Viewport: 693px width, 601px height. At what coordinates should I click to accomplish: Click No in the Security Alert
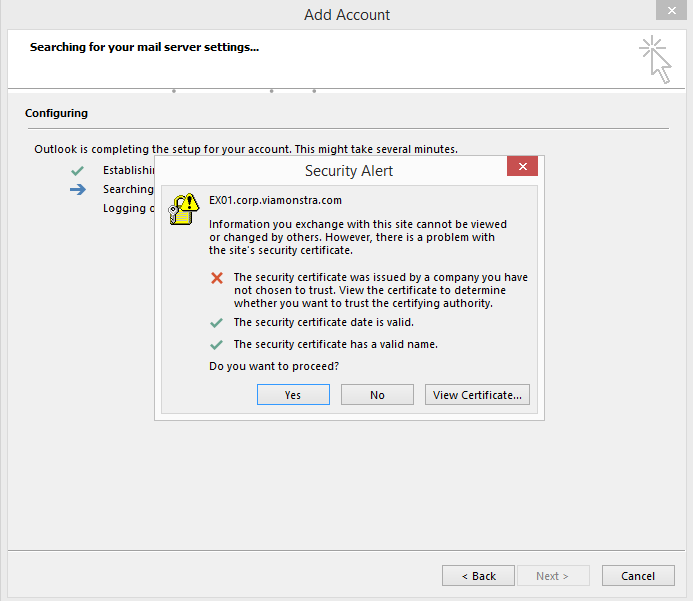(x=377, y=395)
